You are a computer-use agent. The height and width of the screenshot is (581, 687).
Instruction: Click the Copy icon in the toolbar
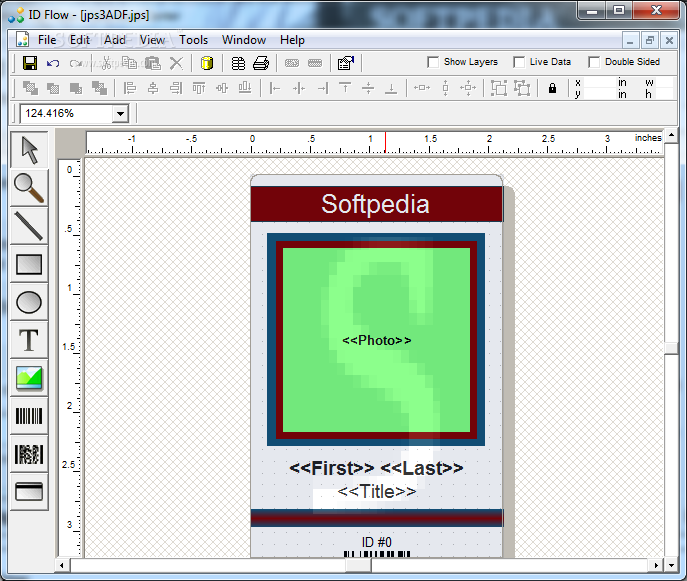[129, 63]
